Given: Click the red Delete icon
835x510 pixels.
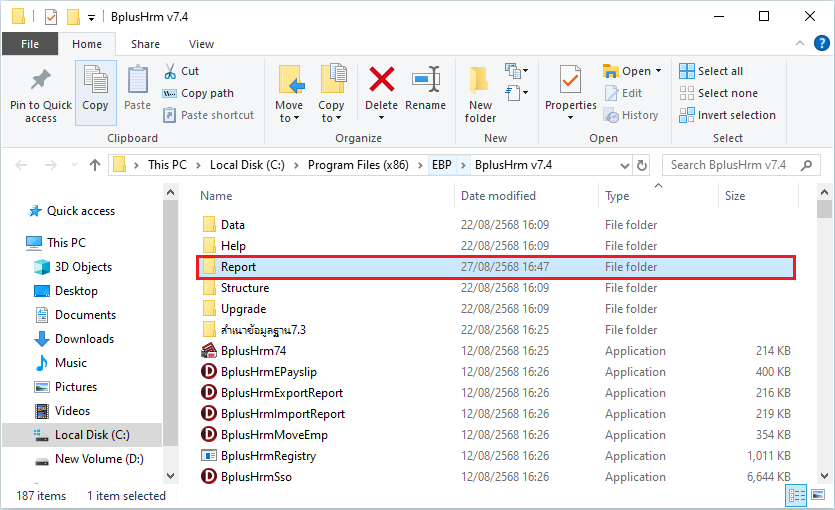Looking at the screenshot, I should pos(381,80).
